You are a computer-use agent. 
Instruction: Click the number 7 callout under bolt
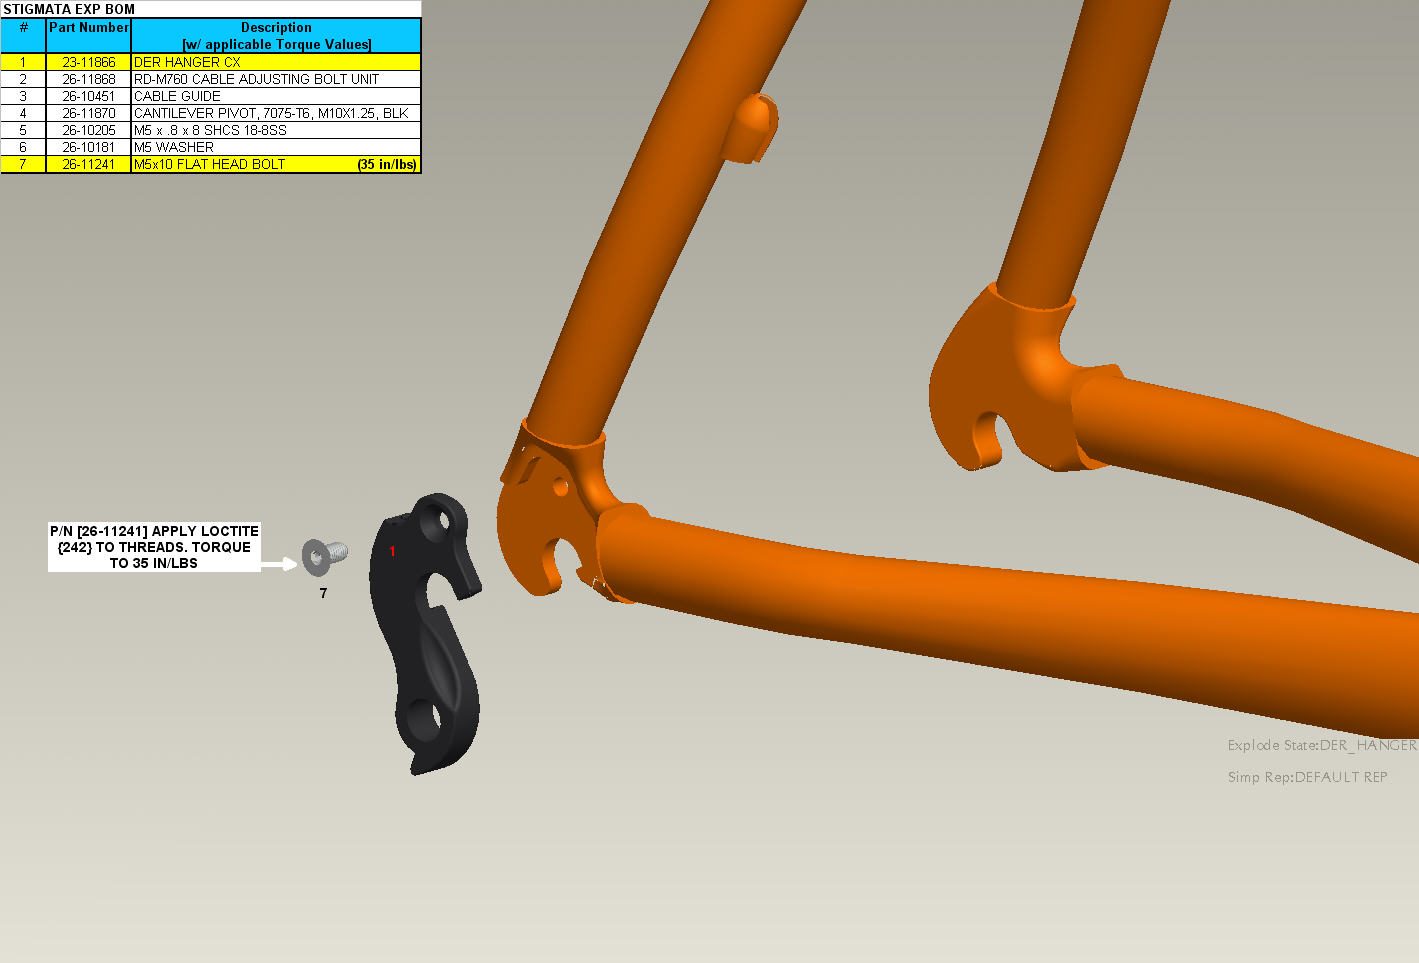[323, 593]
